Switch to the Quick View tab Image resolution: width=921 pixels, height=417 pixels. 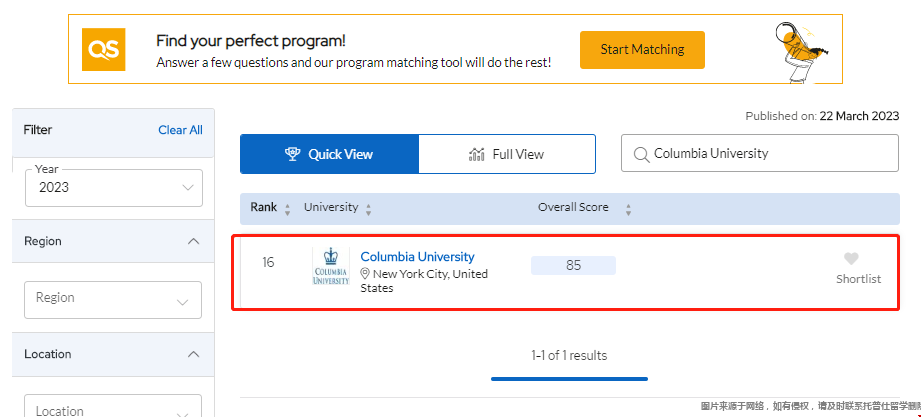click(x=330, y=154)
